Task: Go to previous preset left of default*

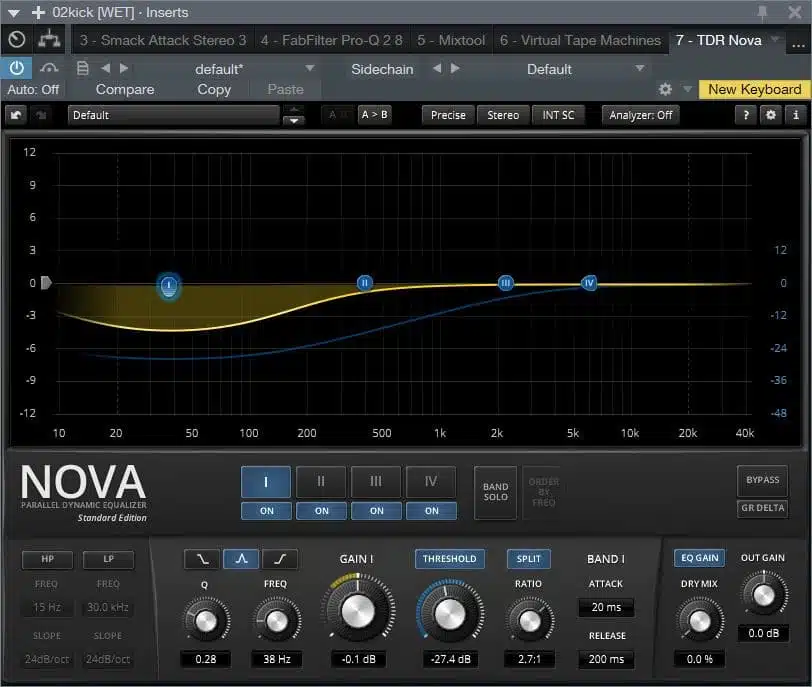Action: pos(106,68)
